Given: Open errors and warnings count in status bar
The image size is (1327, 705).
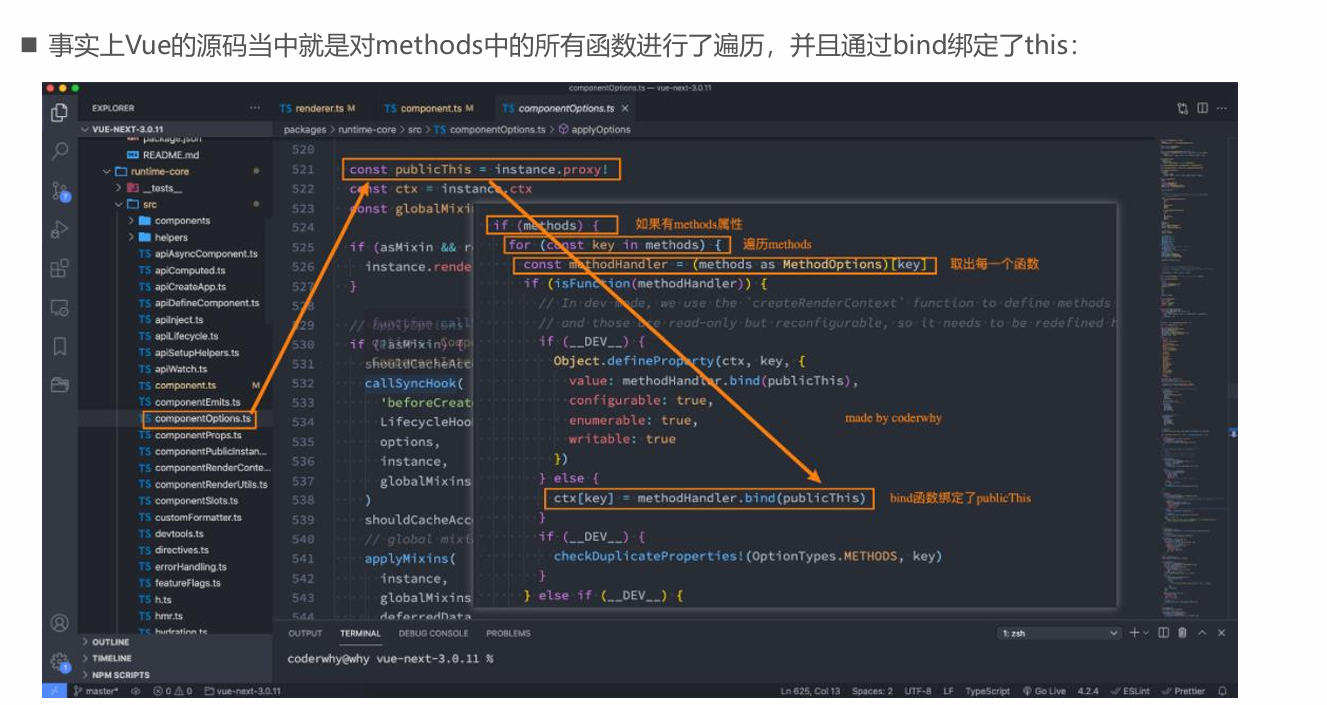Looking at the screenshot, I should tap(172, 691).
